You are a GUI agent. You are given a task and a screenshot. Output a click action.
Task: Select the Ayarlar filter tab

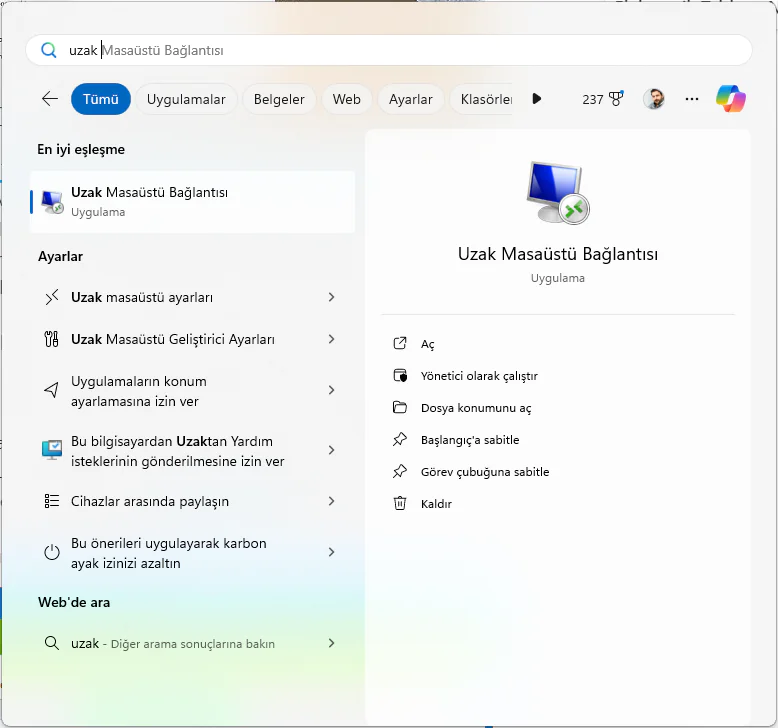tap(410, 99)
